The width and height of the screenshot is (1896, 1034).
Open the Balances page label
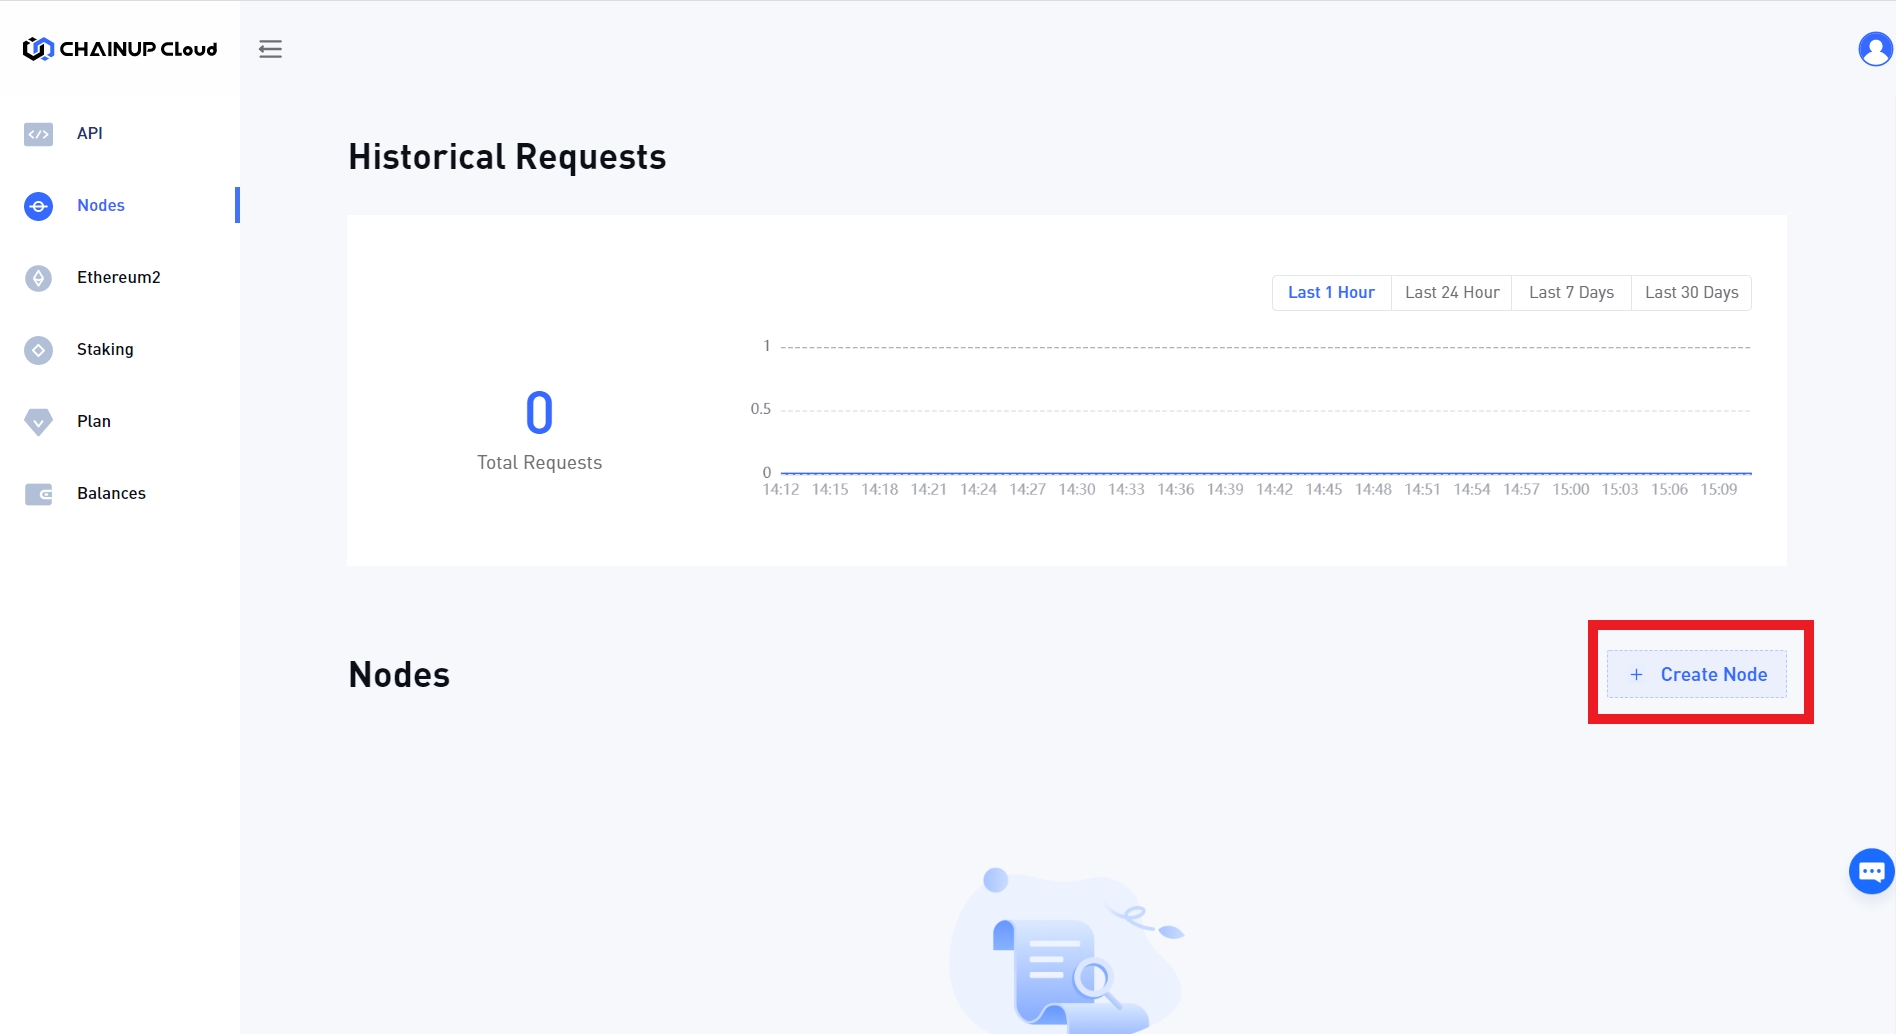[111, 494]
